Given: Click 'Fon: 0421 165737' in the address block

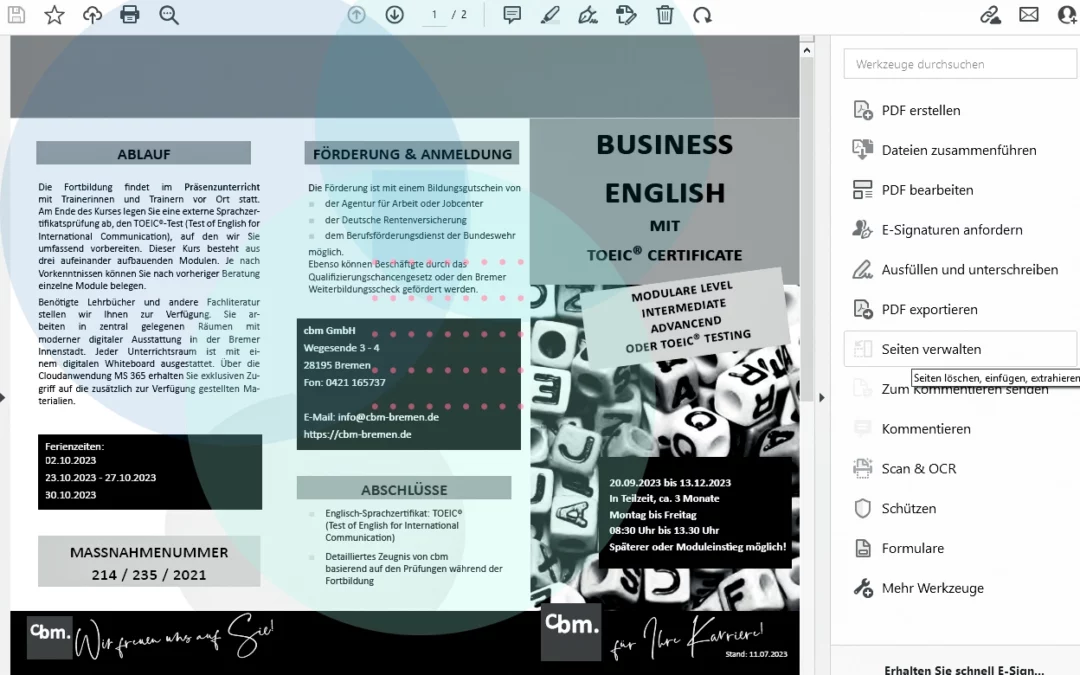Looking at the screenshot, I should pyautogui.click(x=344, y=382).
